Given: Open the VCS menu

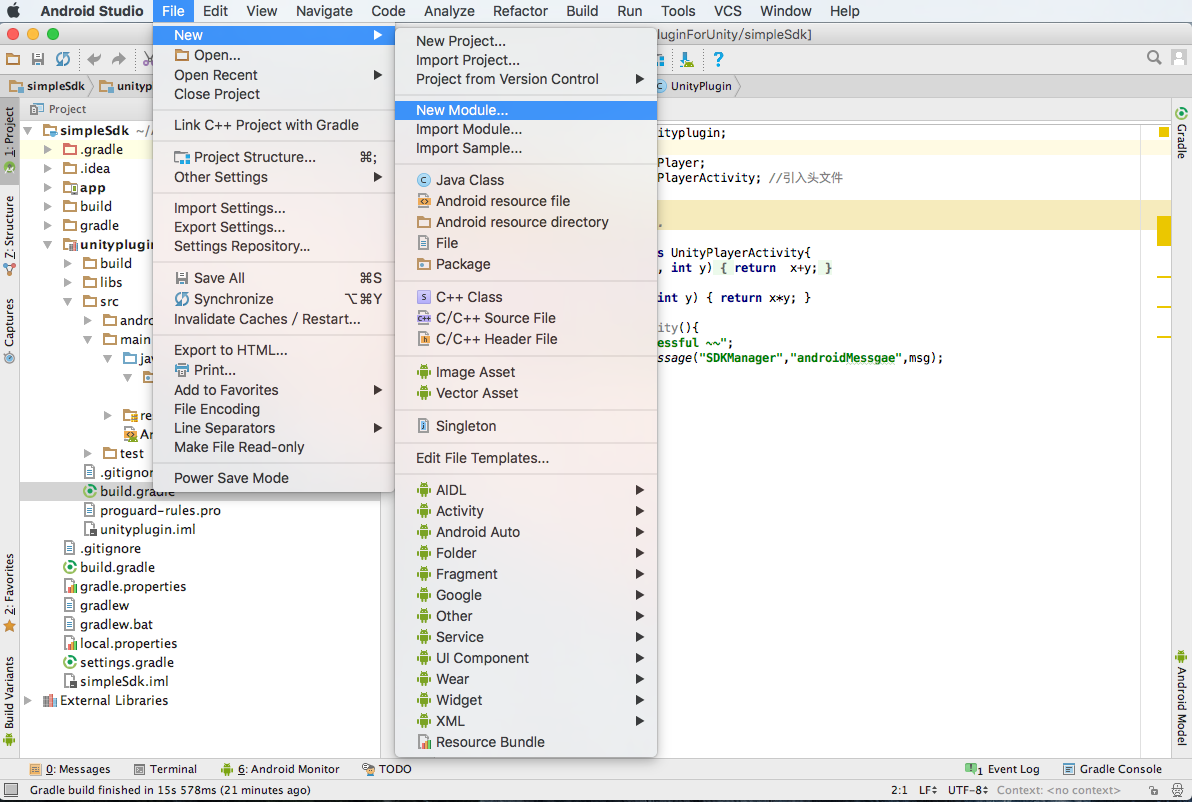Looking at the screenshot, I should 728,11.
